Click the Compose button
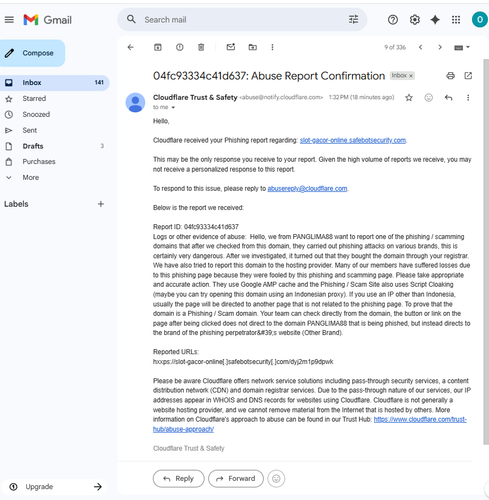The image size is (489, 500). pyautogui.click(x=32, y=53)
